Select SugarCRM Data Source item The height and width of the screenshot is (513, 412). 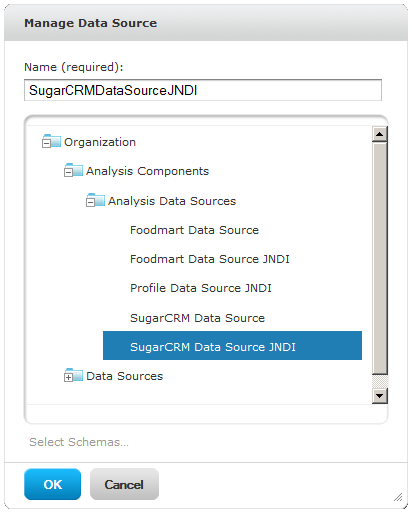(x=197, y=318)
